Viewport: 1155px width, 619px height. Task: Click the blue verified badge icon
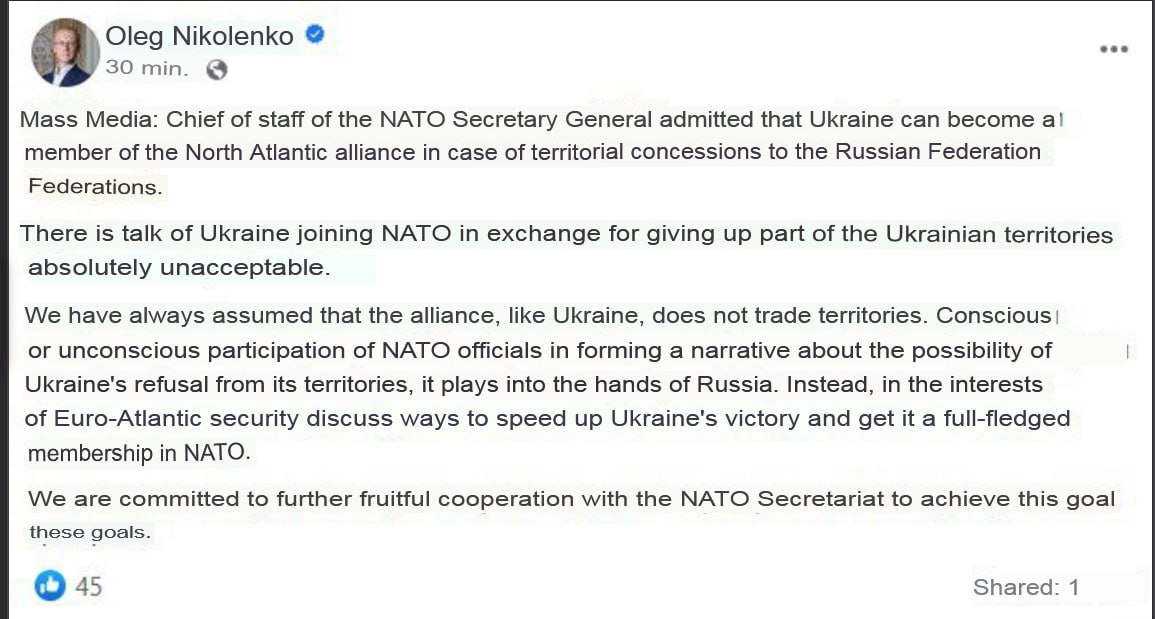point(315,36)
